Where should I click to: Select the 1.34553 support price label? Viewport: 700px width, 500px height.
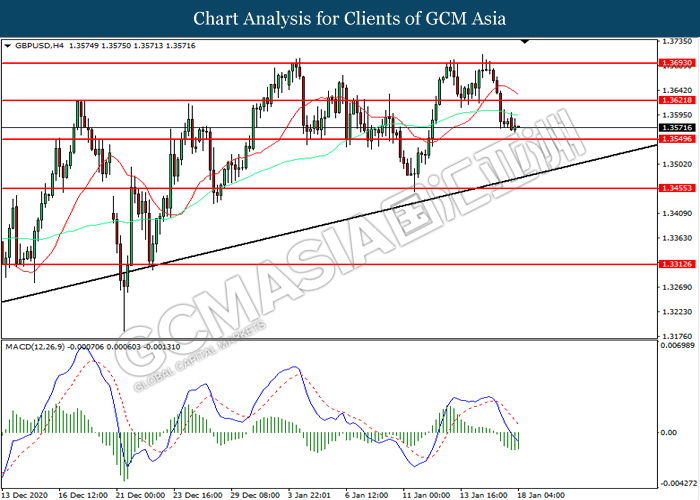click(677, 188)
